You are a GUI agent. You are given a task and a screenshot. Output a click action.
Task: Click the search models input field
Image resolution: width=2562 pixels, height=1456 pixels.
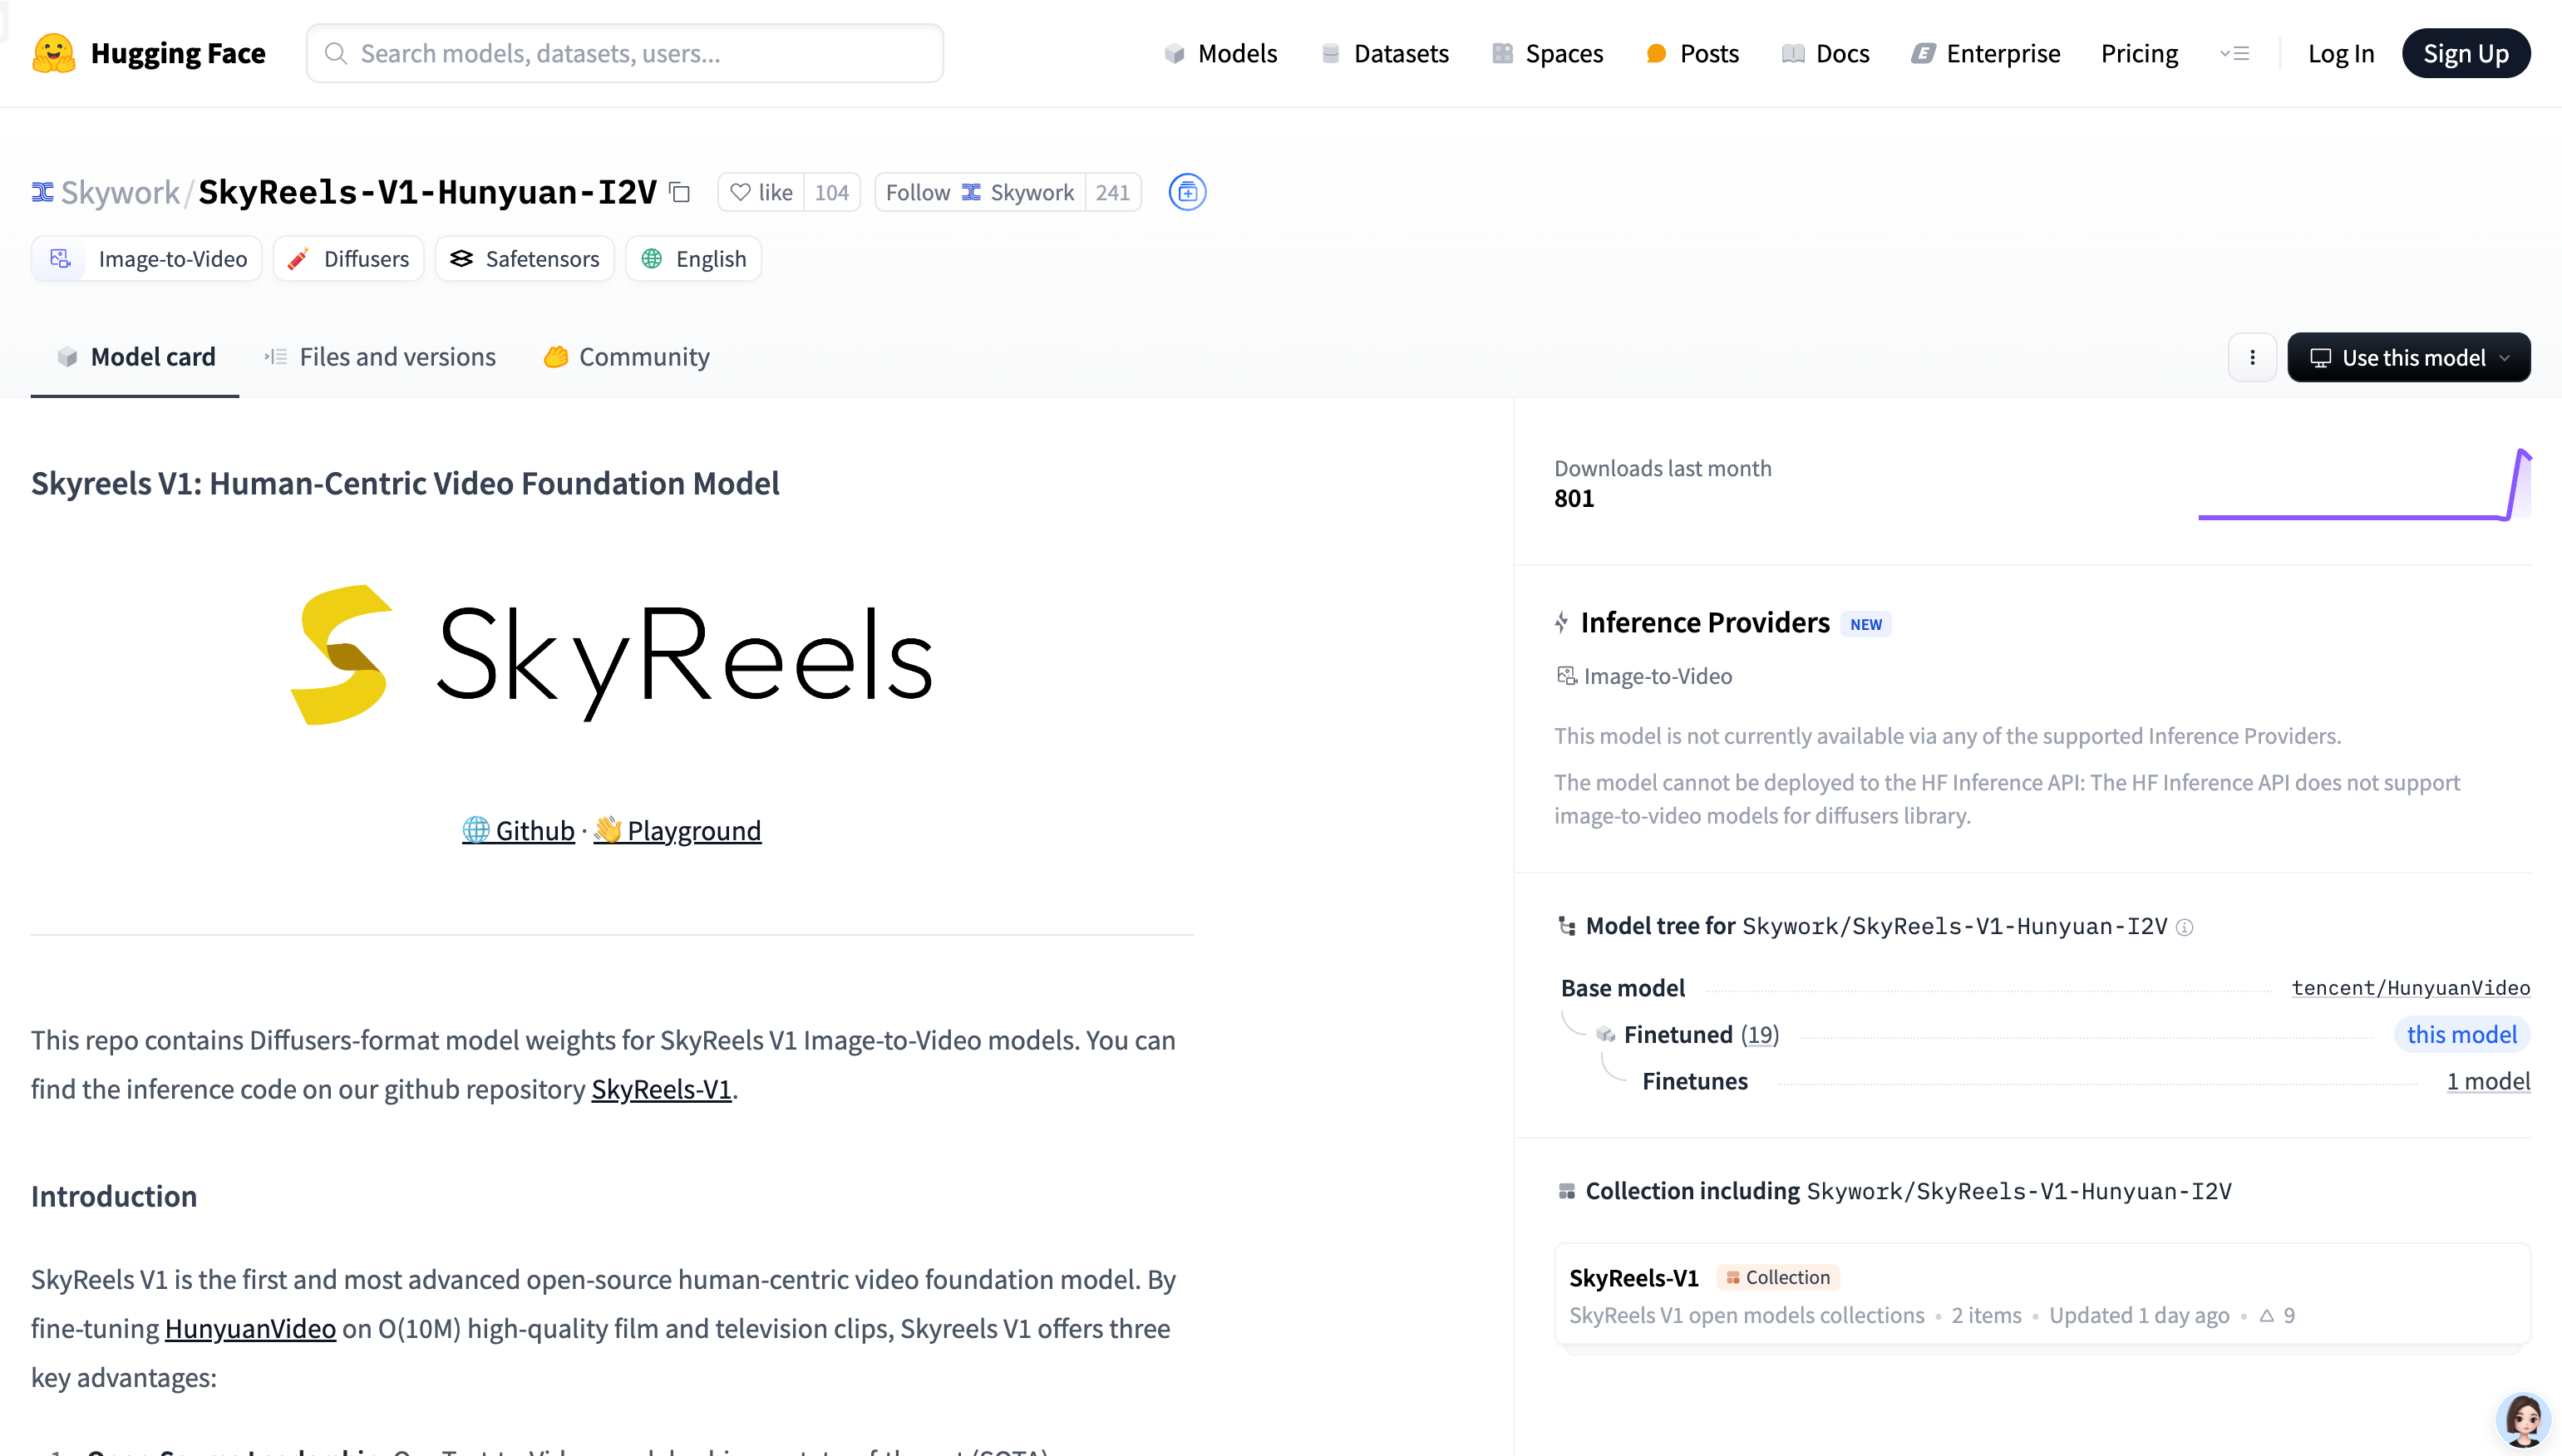pos(624,53)
